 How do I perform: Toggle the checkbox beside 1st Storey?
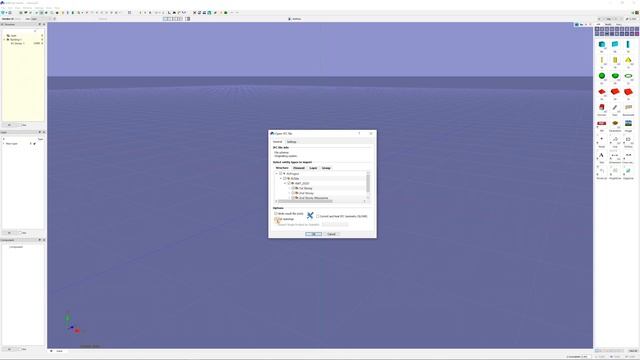pyautogui.click(x=293, y=188)
